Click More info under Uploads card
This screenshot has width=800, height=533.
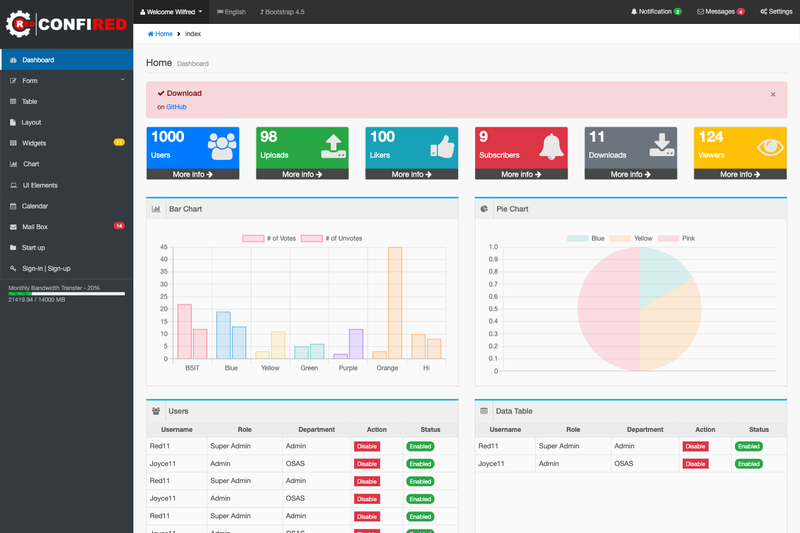(x=302, y=174)
